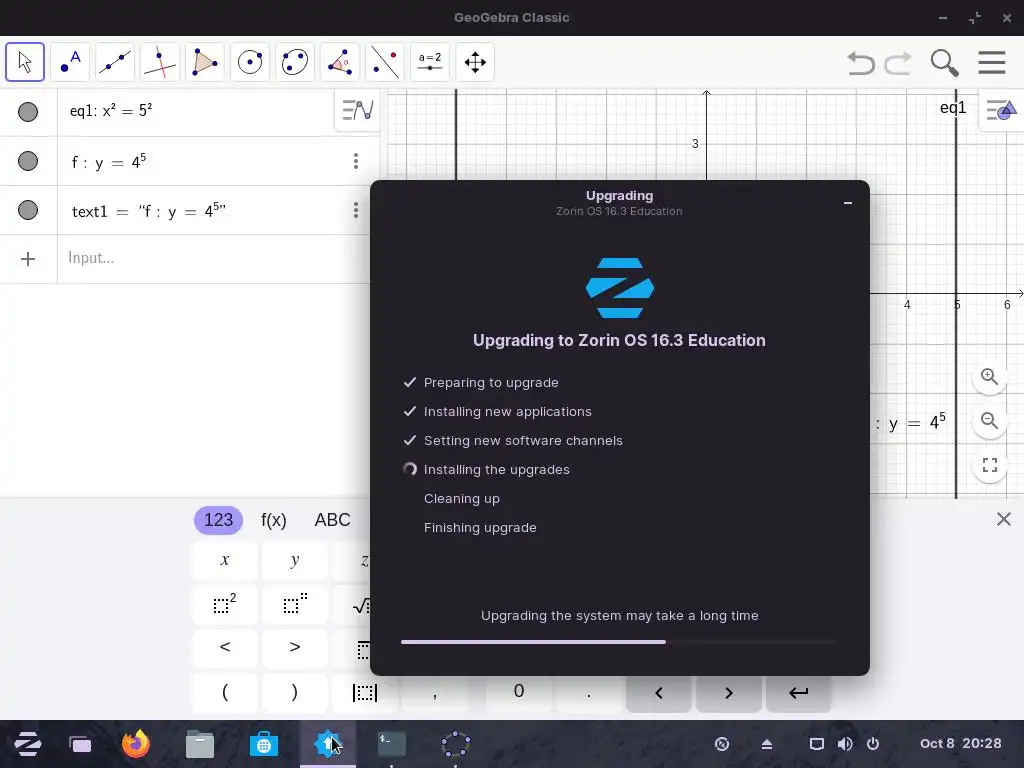Select the Point tool
Viewport: 1024px width, 768px height.
coord(70,62)
